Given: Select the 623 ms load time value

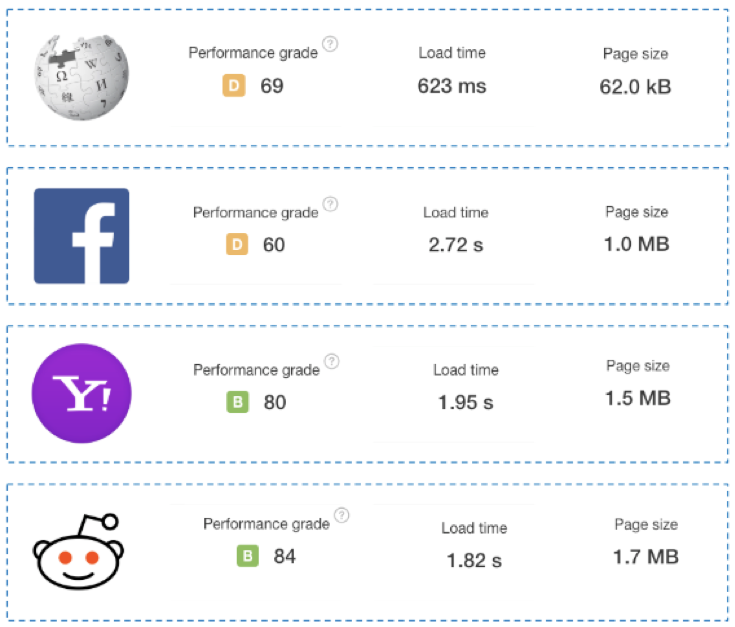Looking at the screenshot, I should 452,86.
